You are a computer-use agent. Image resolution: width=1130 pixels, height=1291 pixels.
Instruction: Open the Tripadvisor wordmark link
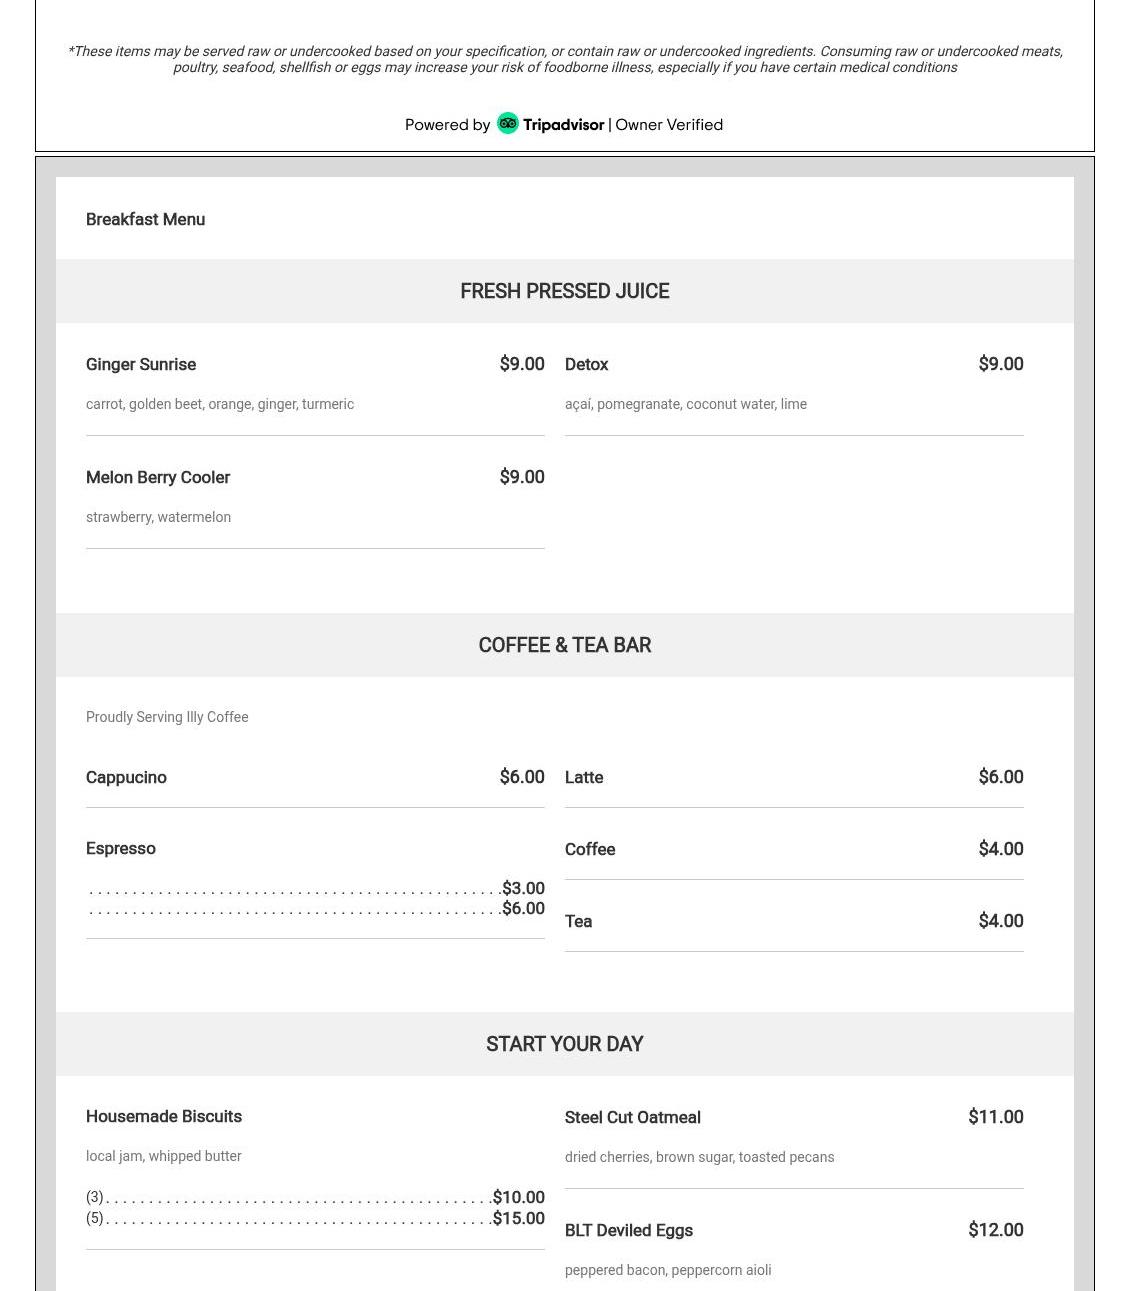click(563, 125)
